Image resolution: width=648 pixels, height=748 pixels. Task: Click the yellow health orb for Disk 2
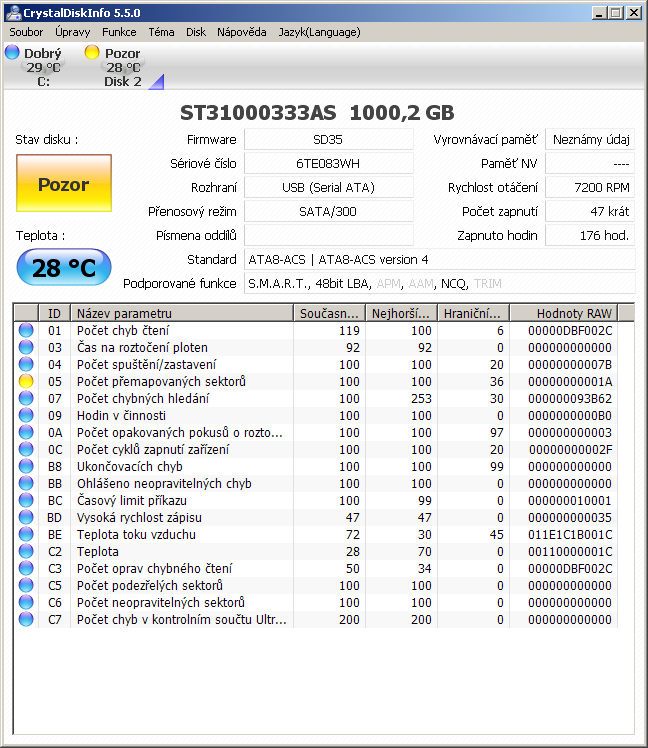click(92, 52)
